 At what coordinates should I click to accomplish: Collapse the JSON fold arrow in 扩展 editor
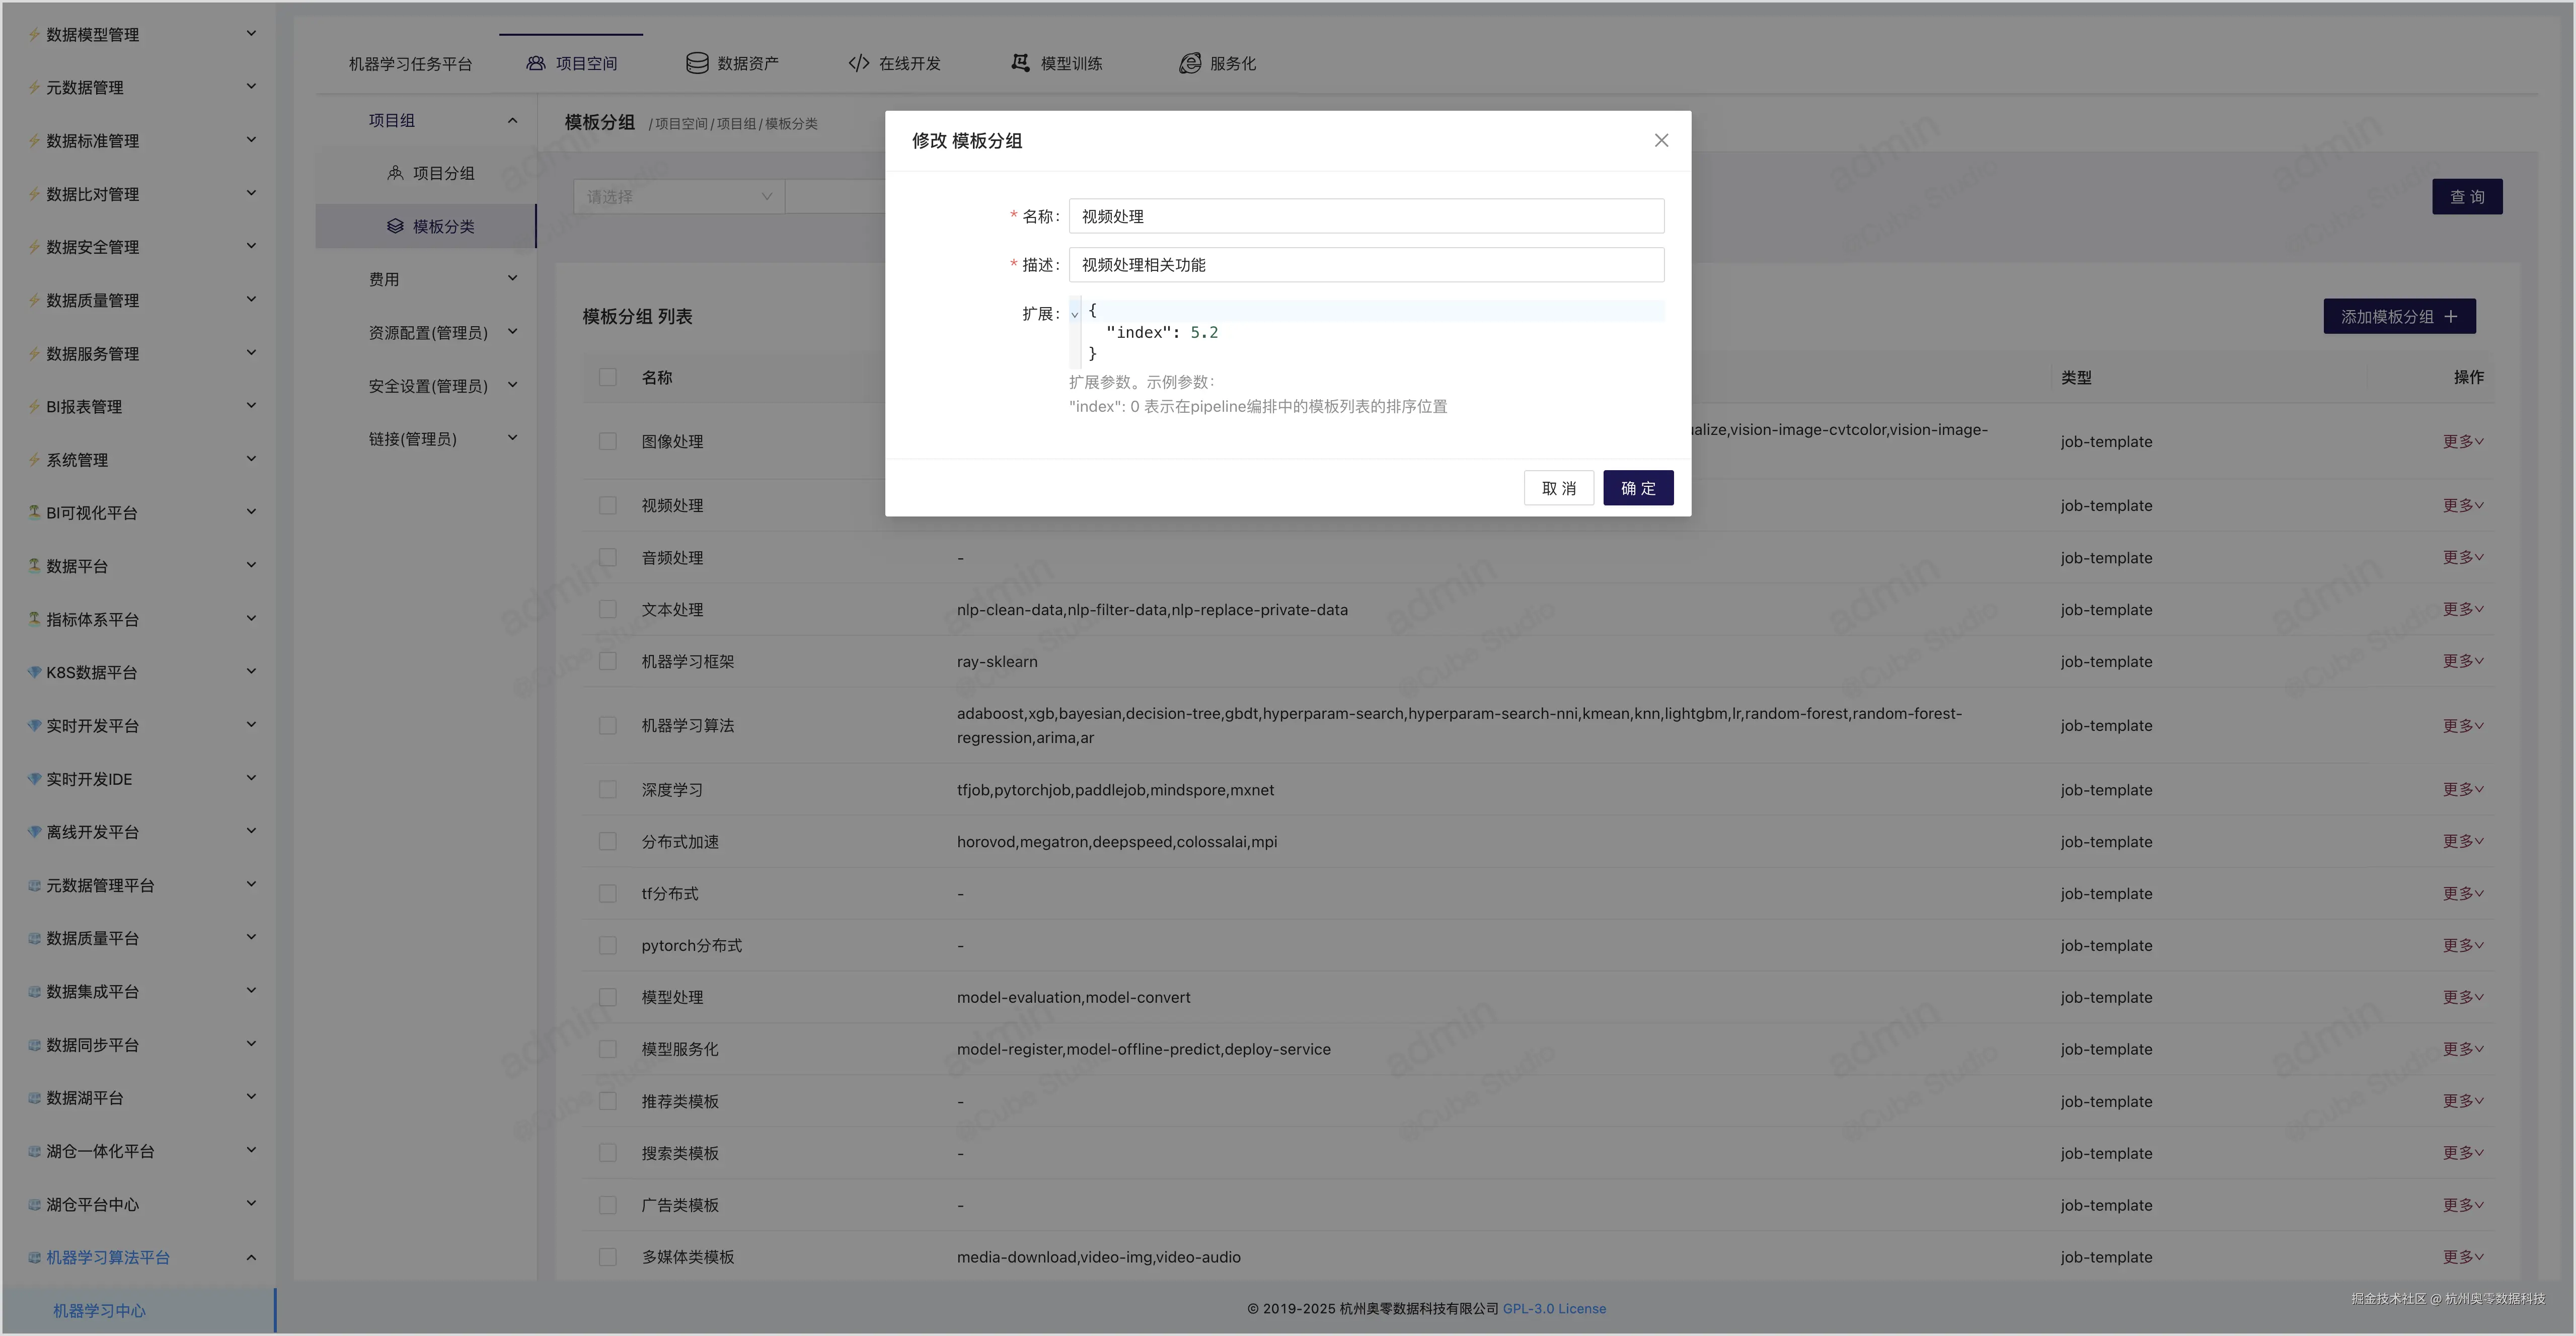click(x=1075, y=314)
